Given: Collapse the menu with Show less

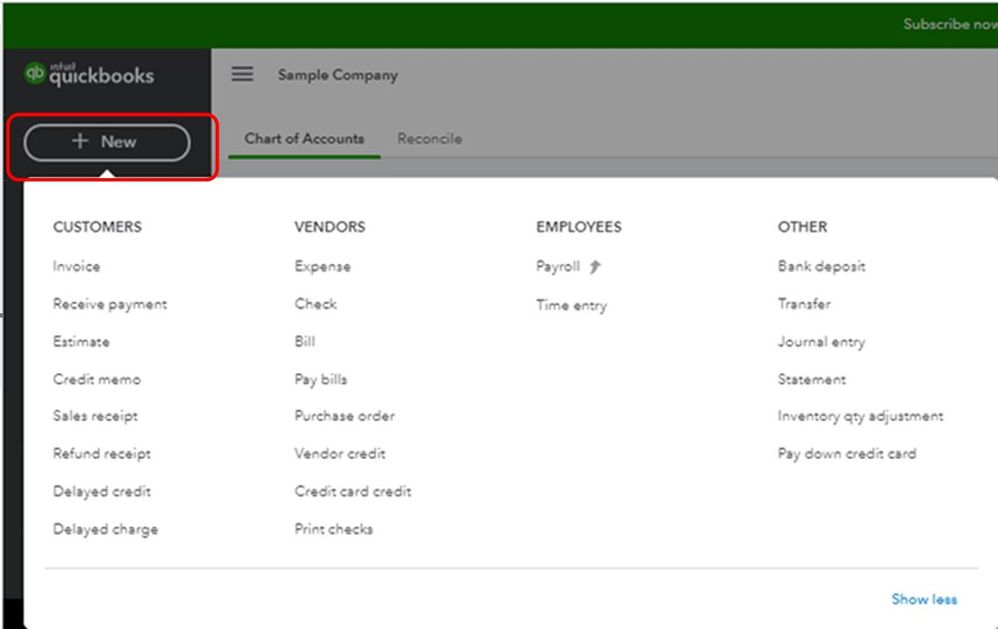Looking at the screenshot, I should click(x=923, y=599).
